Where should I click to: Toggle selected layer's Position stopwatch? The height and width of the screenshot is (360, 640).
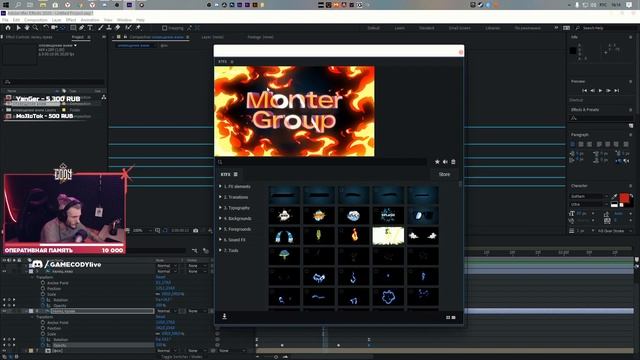click(43, 328)
